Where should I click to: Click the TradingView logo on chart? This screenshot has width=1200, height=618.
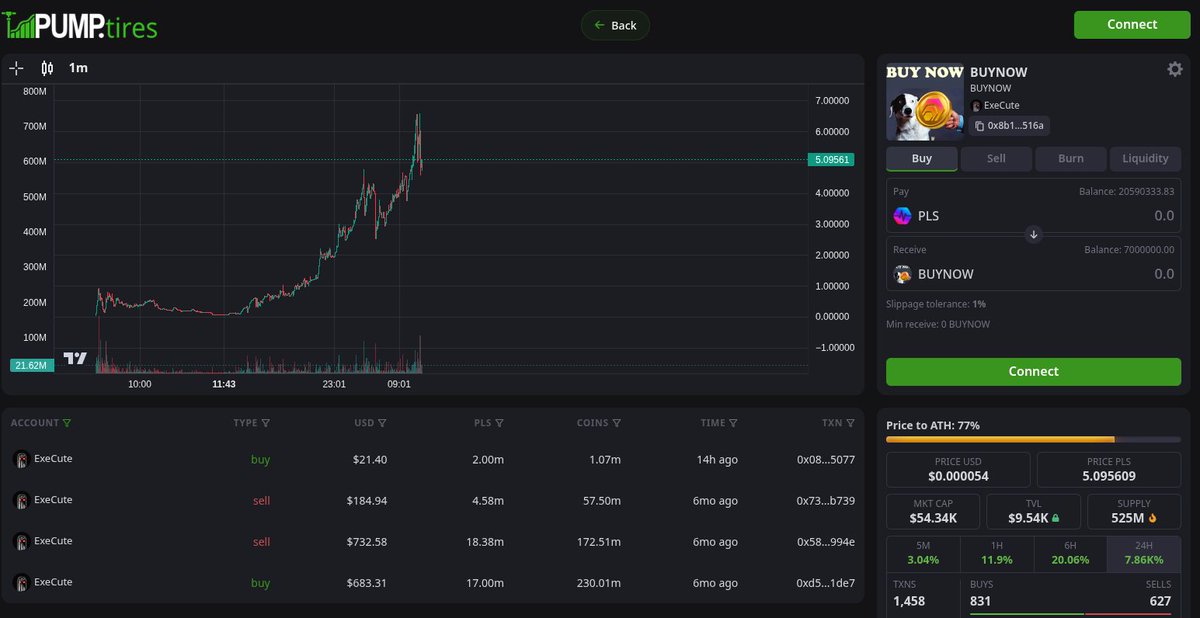[x=75, y=358]
